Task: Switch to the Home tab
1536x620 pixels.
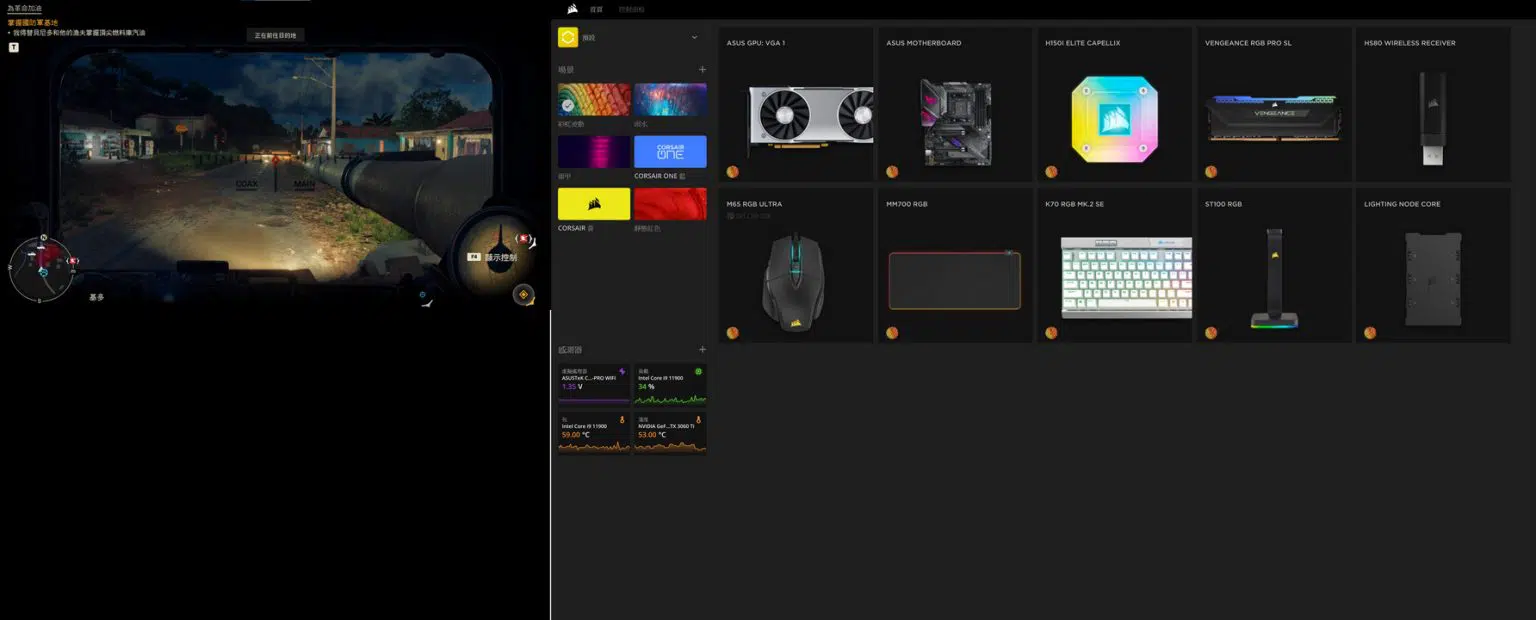Action: pyautogui.click(x=597, y=9)
